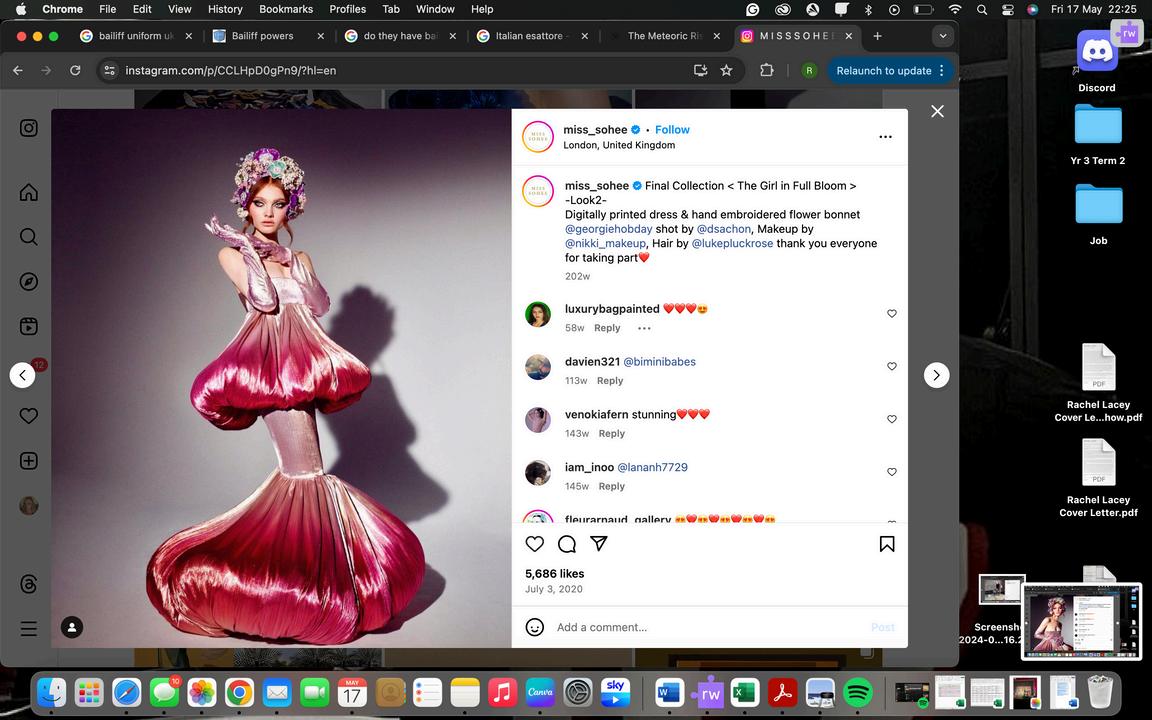
Task: Go back in Chrome history
Action: pyautogui.click(x=18, y=71)
